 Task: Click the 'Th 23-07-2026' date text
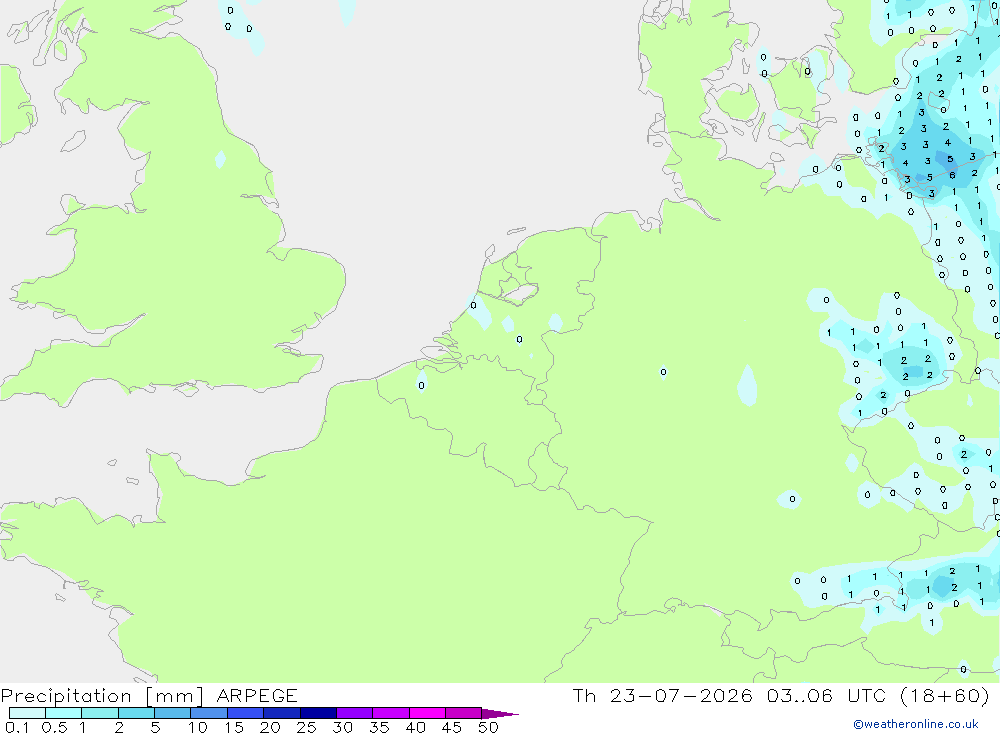663,695
